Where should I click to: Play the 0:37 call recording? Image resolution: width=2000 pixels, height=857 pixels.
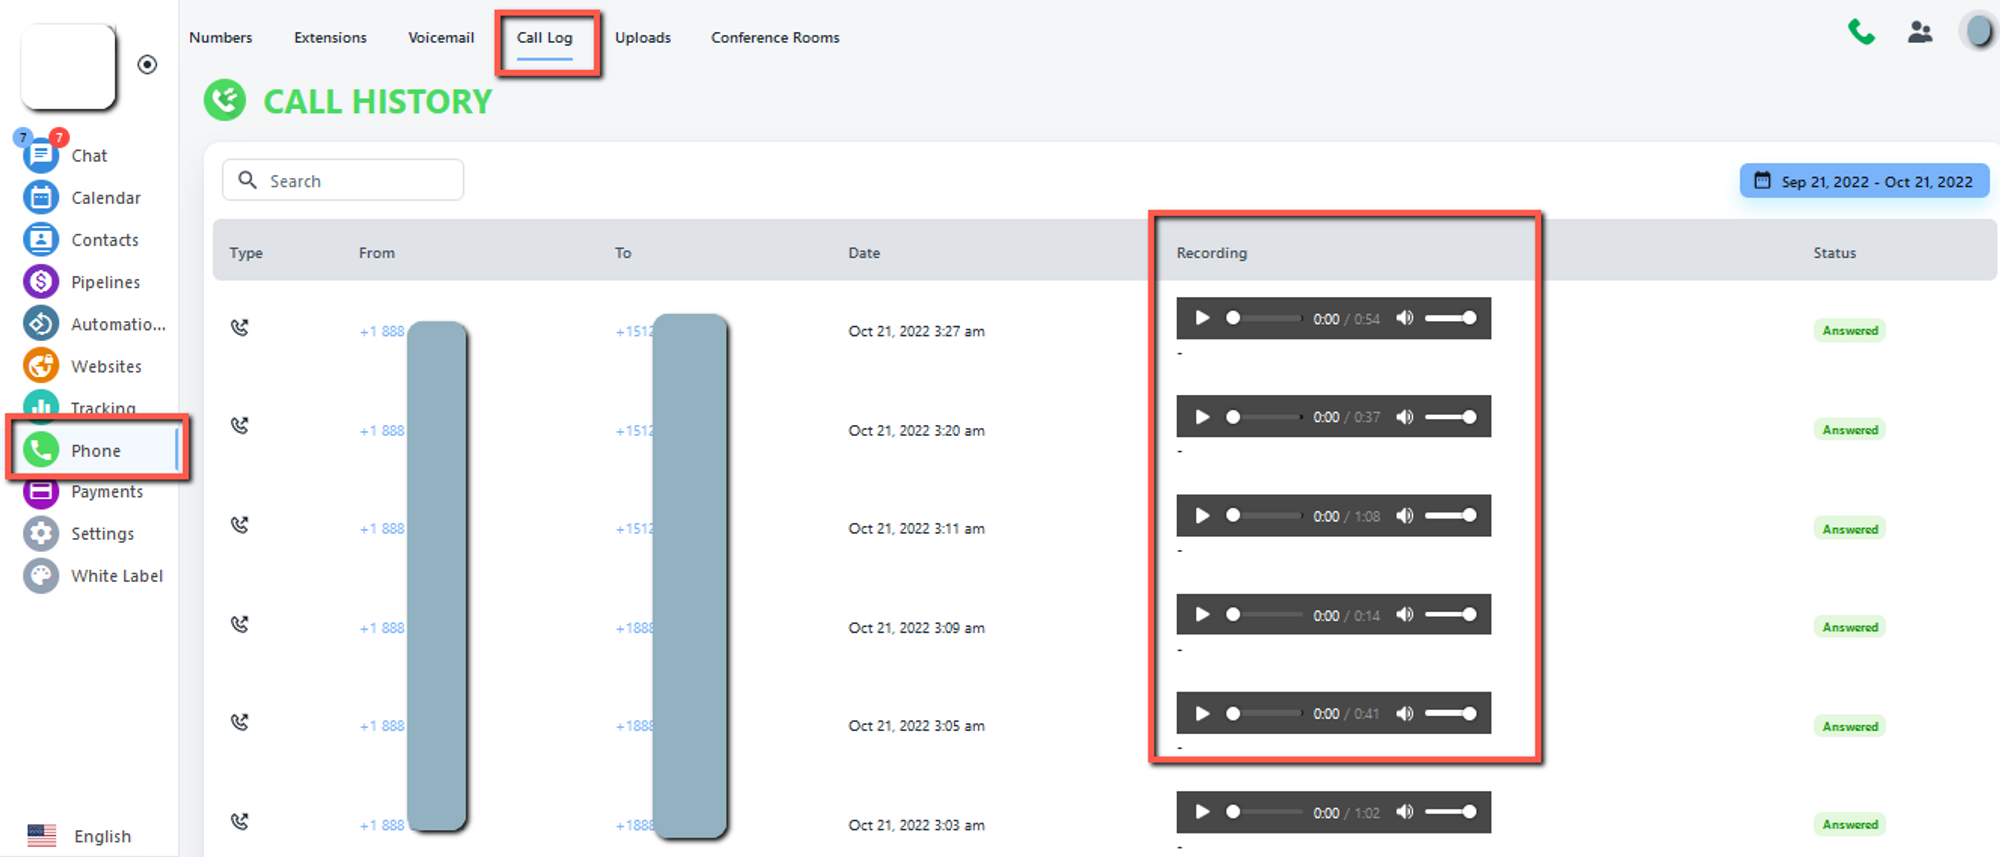point(1202,417)
